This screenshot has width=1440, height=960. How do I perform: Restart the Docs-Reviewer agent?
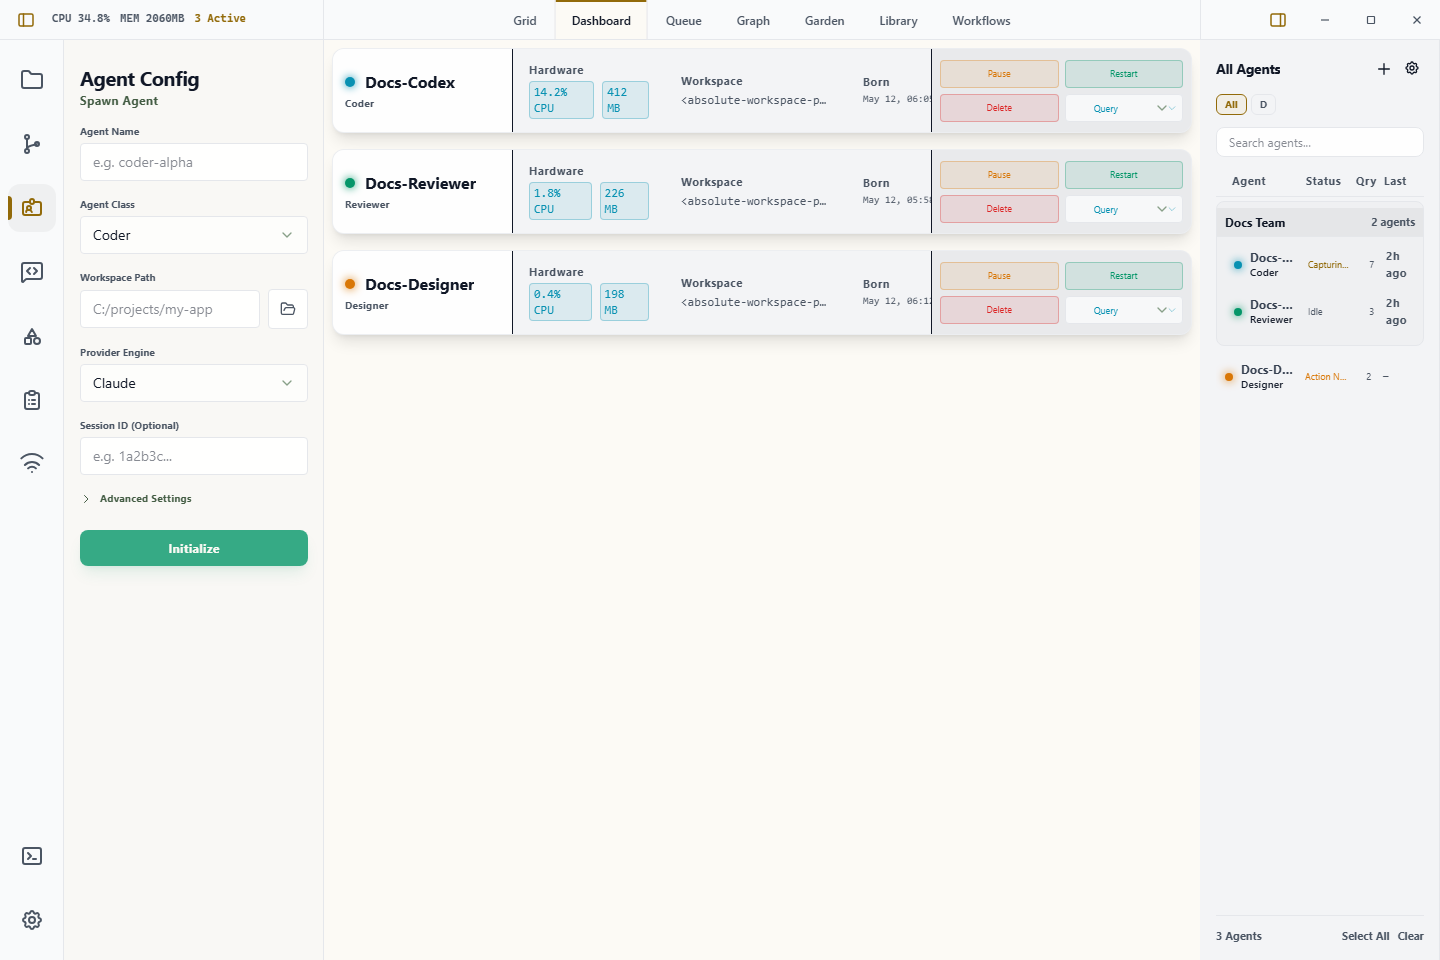[1124, 175]
